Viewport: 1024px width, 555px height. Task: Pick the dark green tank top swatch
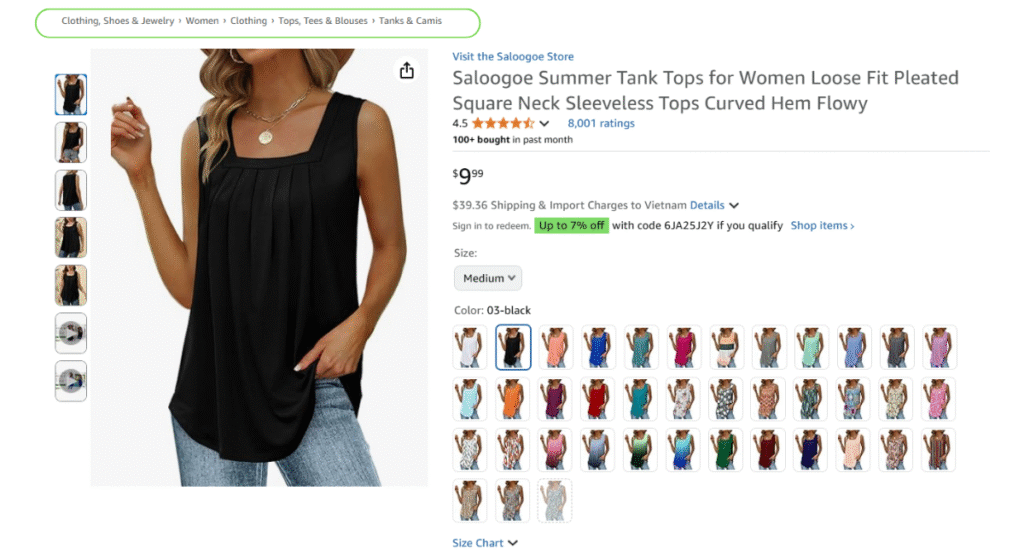[725, 450]
